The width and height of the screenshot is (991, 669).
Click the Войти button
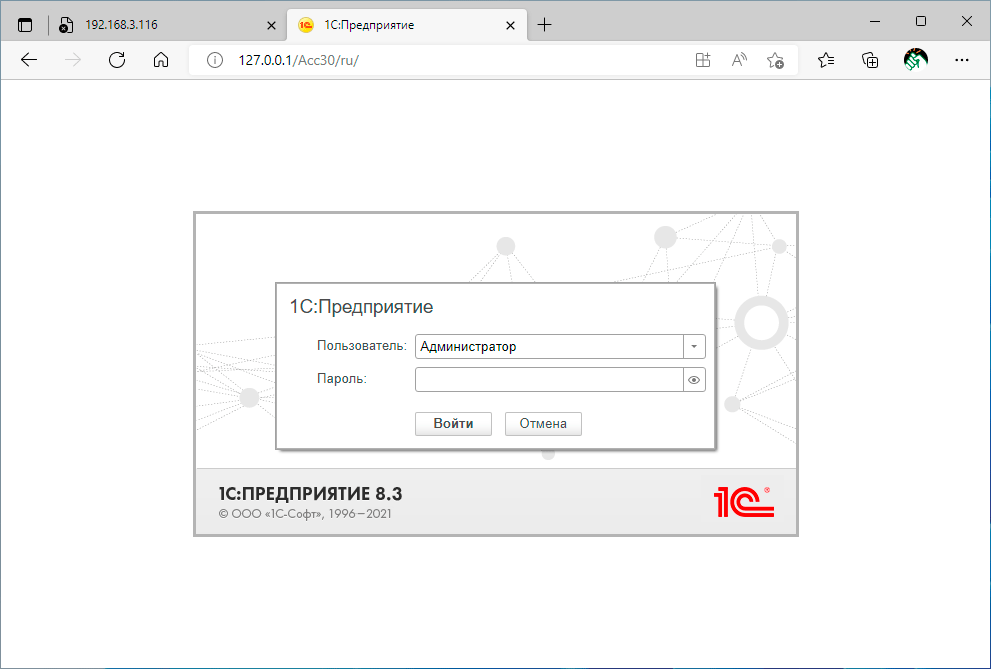[x=453, y=423]
